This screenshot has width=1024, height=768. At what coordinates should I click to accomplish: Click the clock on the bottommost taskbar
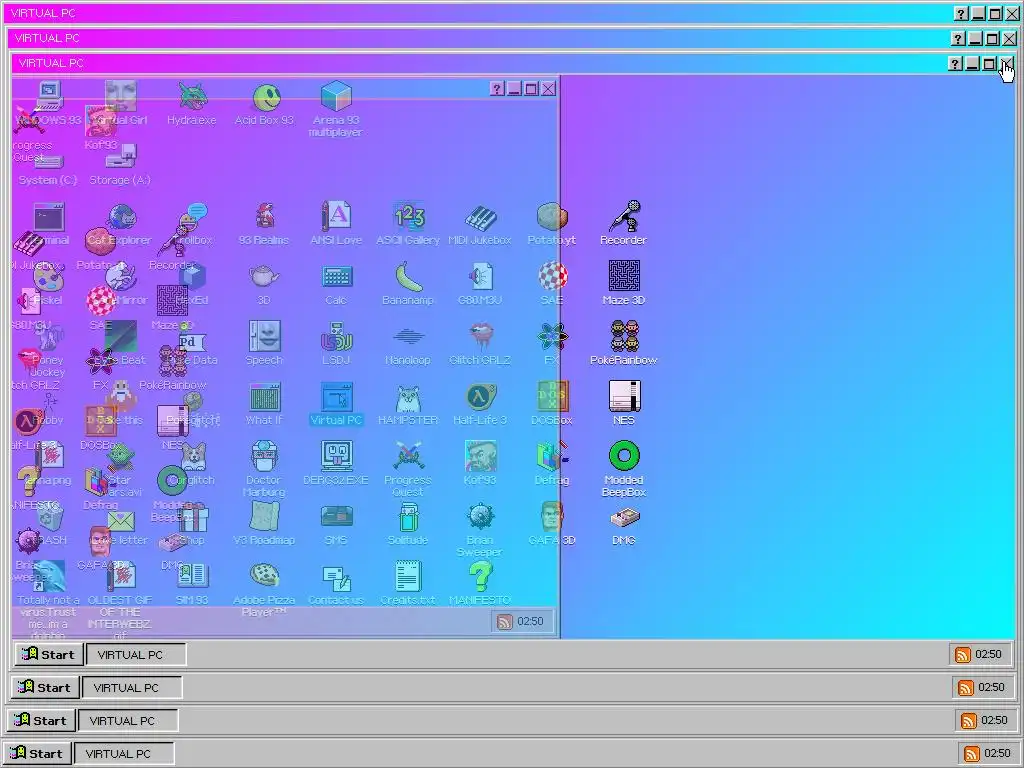[997, 754]
